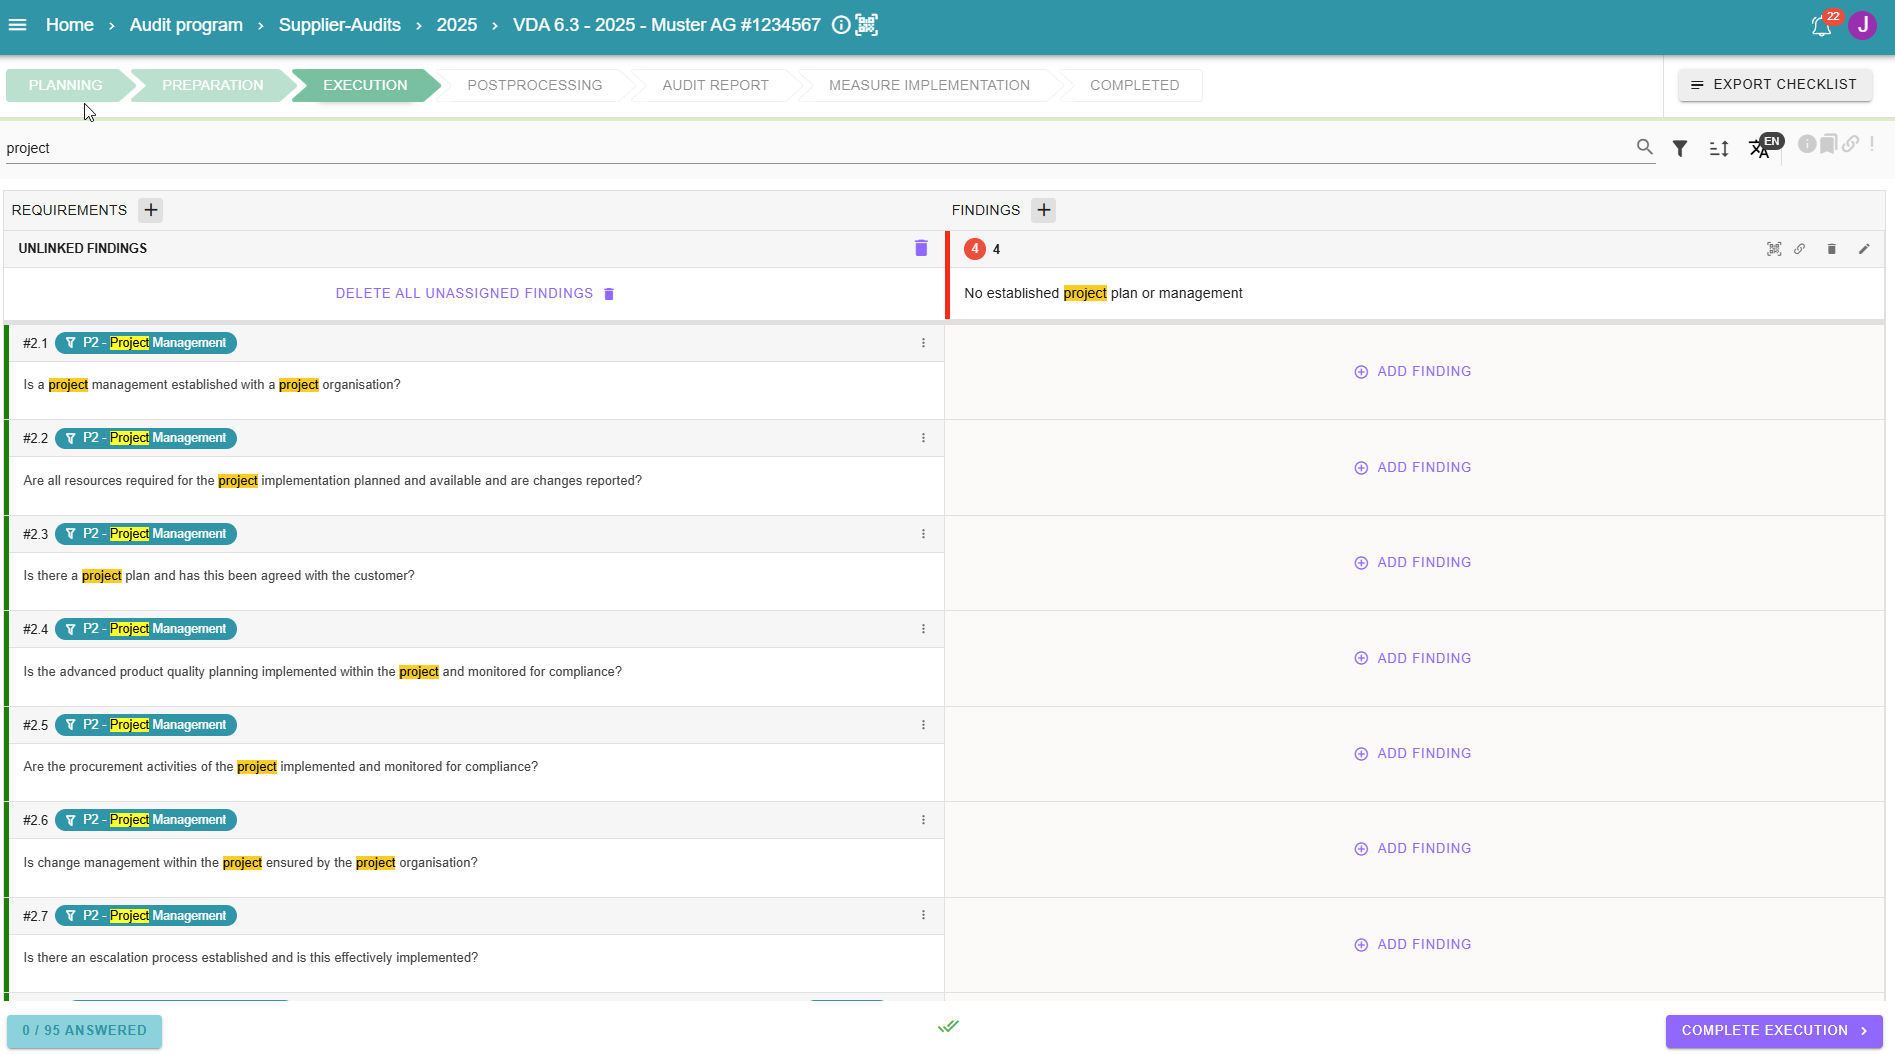The height and width of the screenshot is (1054, 1895).
Task: Click the audit info icon in header
Action: 841,25
